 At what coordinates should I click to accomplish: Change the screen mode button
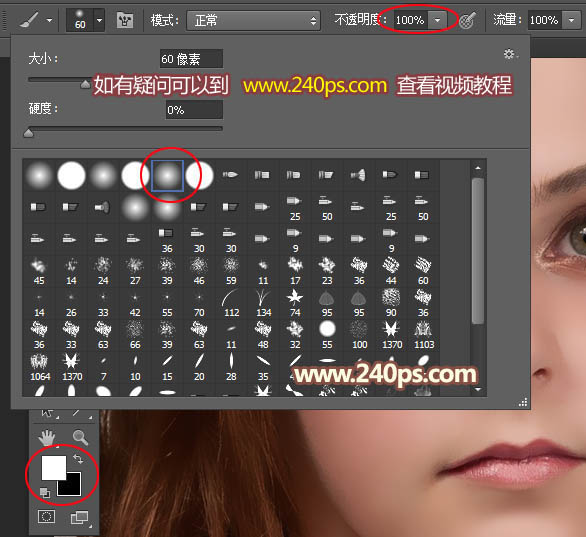click(80, 518)
